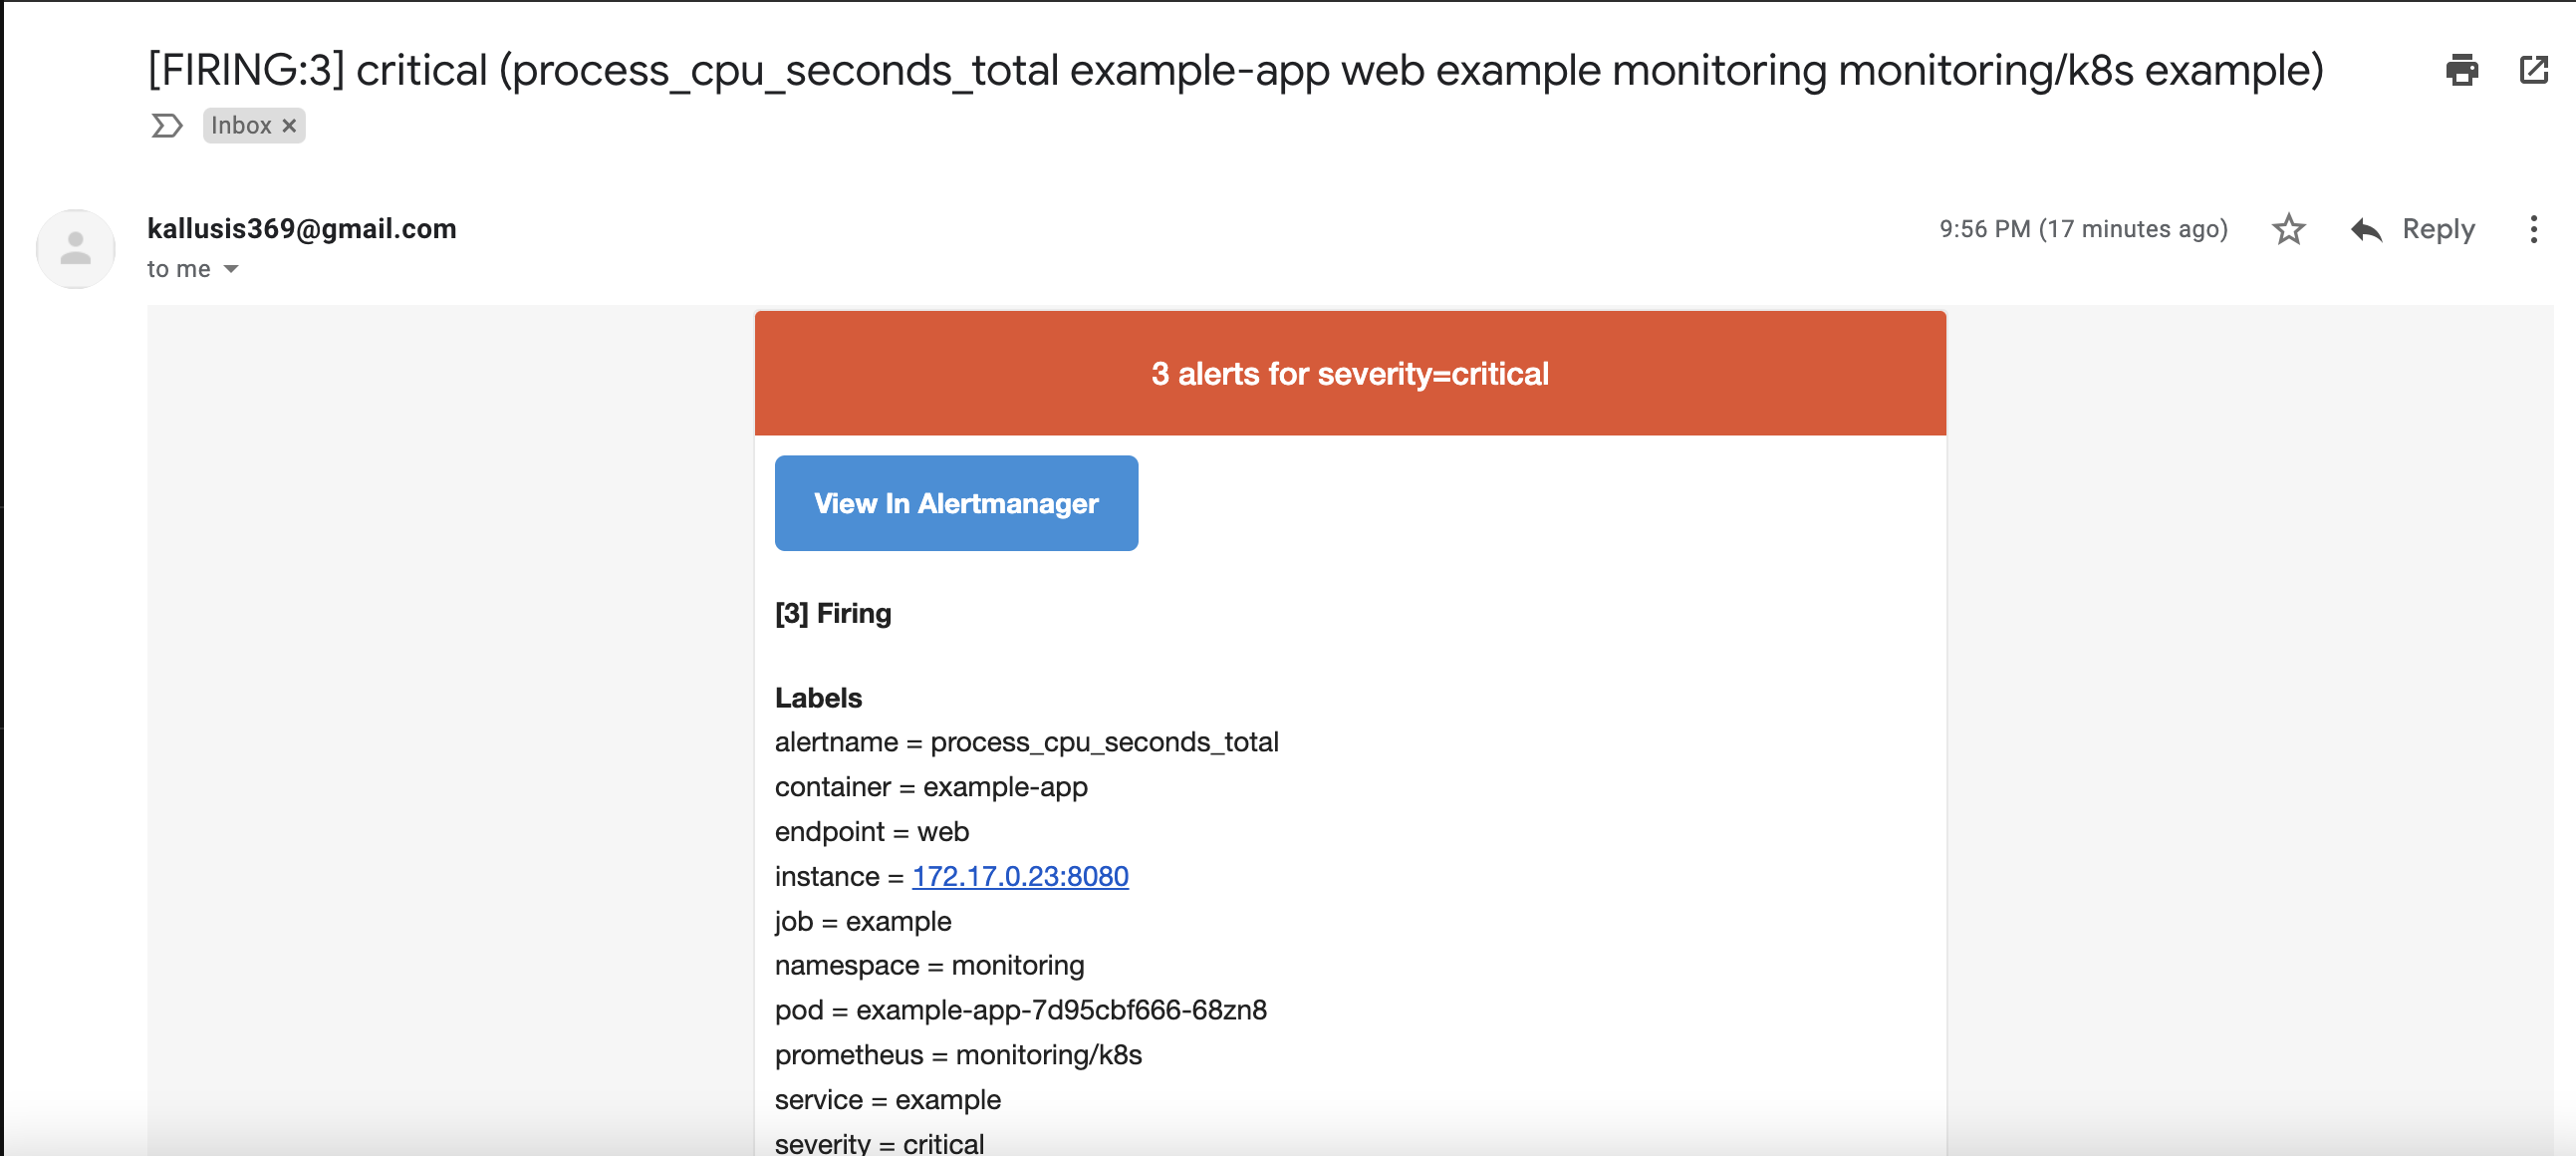Expand recipient details next to 'to me'
This screenshot has width=2576, height=1156.
point(231,269)
